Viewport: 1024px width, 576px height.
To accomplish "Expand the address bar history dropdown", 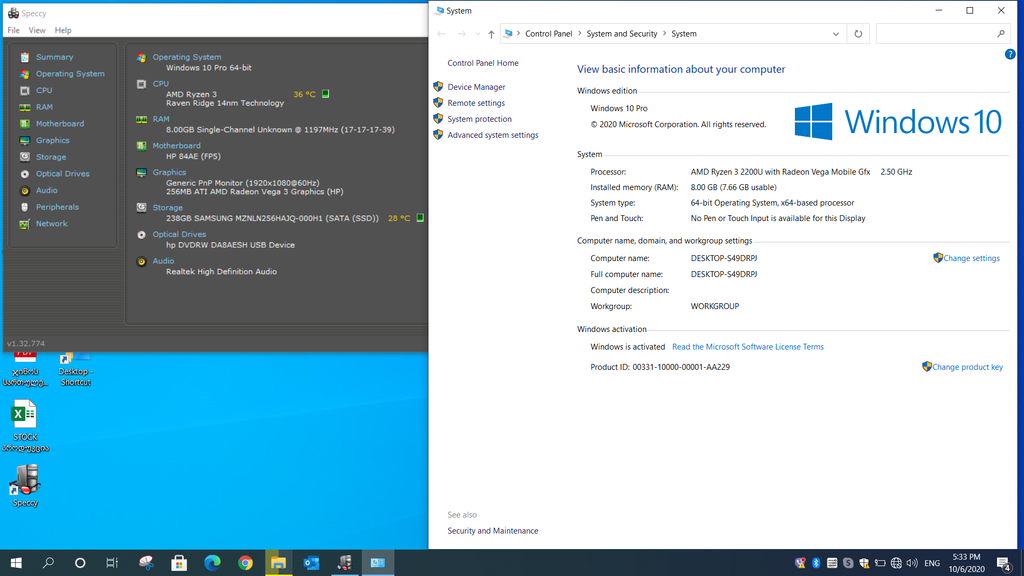I will (x=836, y=34).
